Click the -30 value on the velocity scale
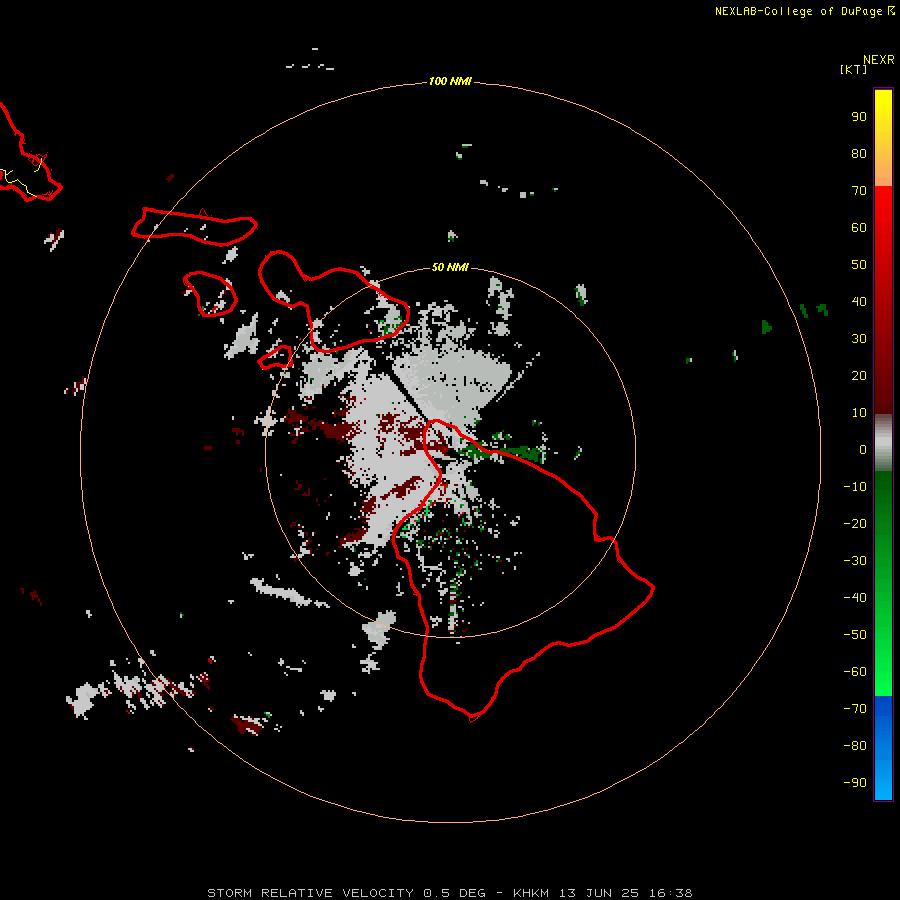Image resolution: width=900 pixels, height=900 pixels. pos(855,561)
